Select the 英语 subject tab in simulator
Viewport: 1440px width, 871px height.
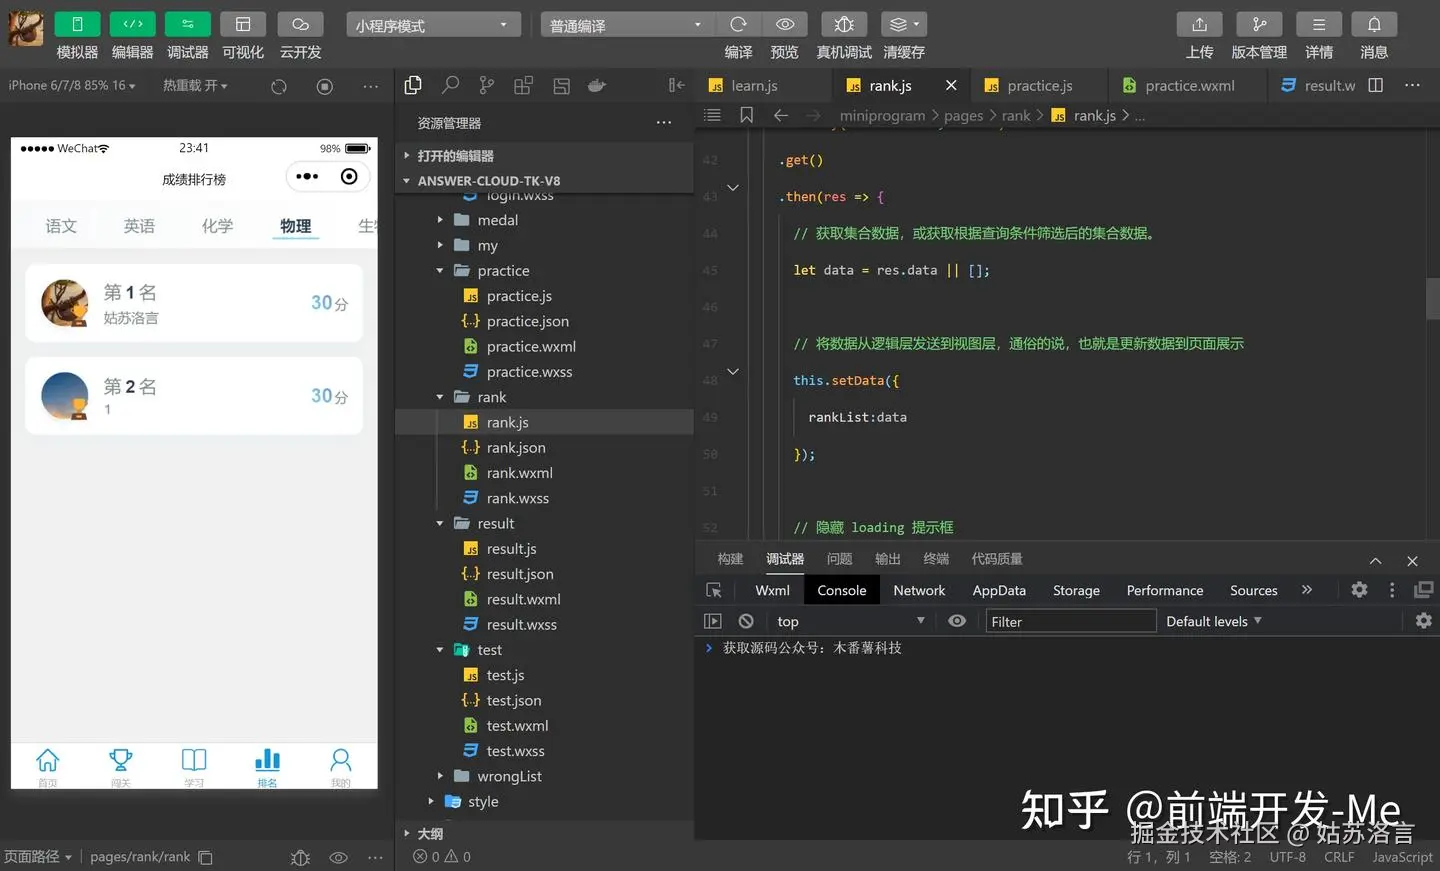[x=139, y=226]
